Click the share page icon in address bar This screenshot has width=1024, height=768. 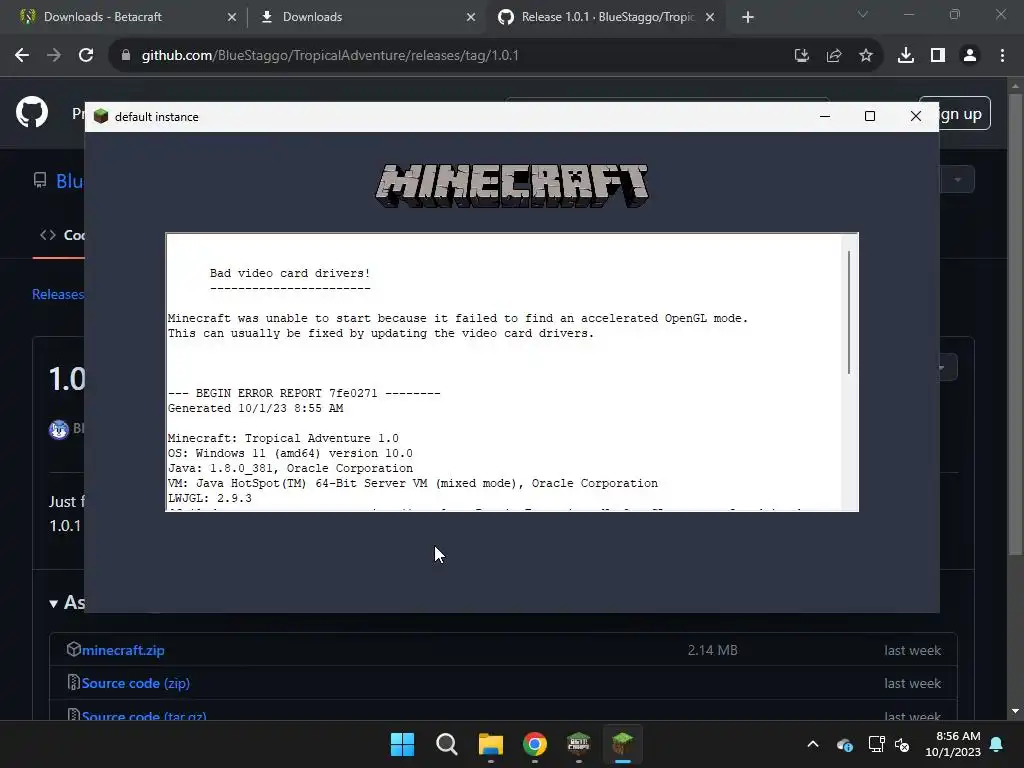click(834, 56)
